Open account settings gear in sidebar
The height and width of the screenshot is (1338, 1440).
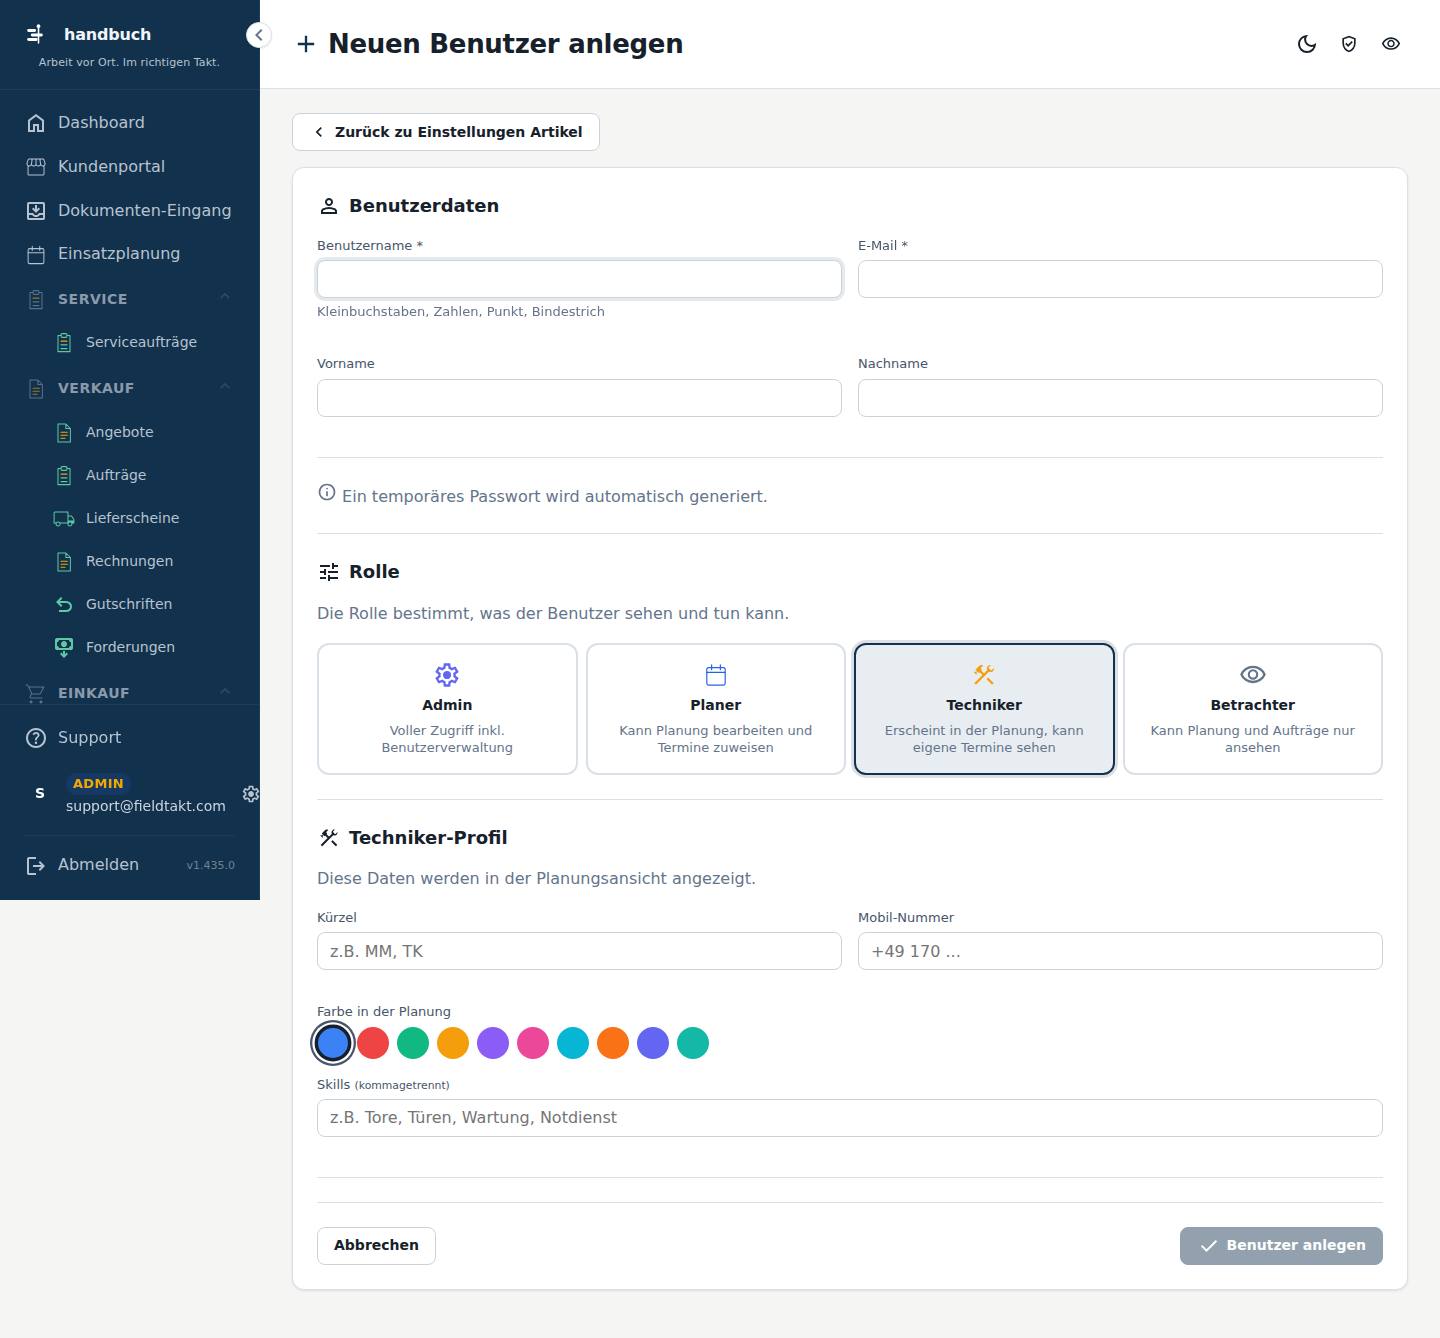(251, 793)
